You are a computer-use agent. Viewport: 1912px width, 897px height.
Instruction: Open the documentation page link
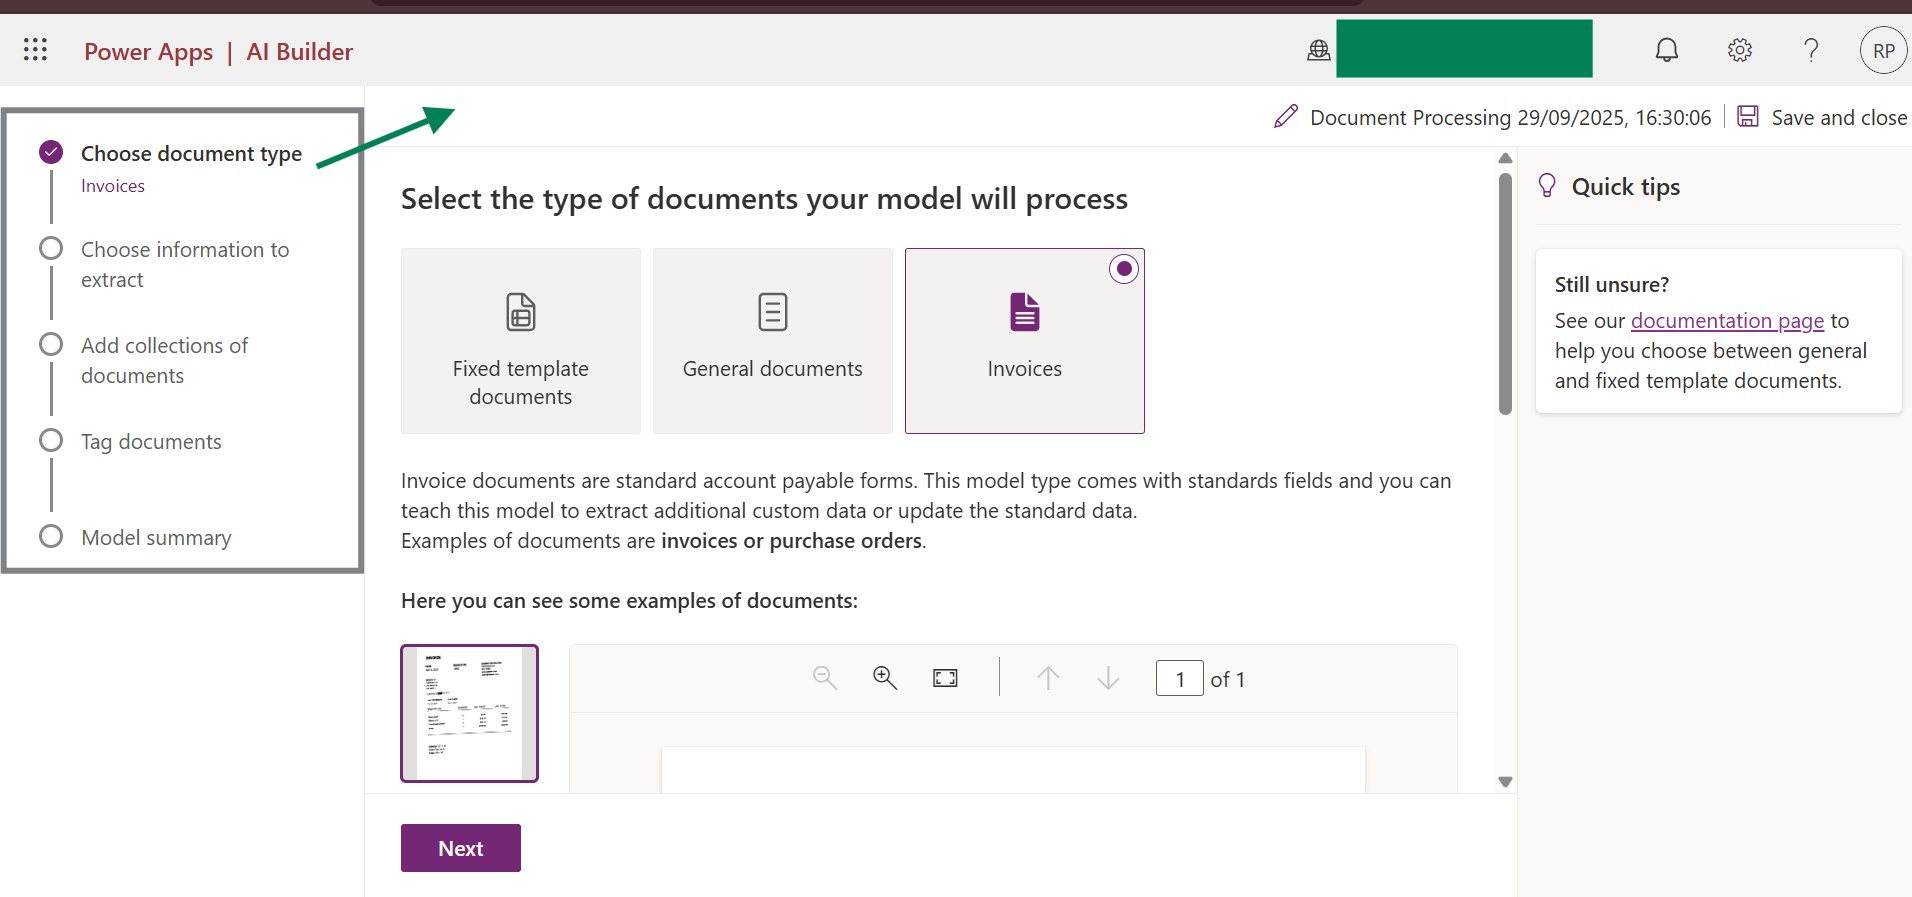point(1727,321)
